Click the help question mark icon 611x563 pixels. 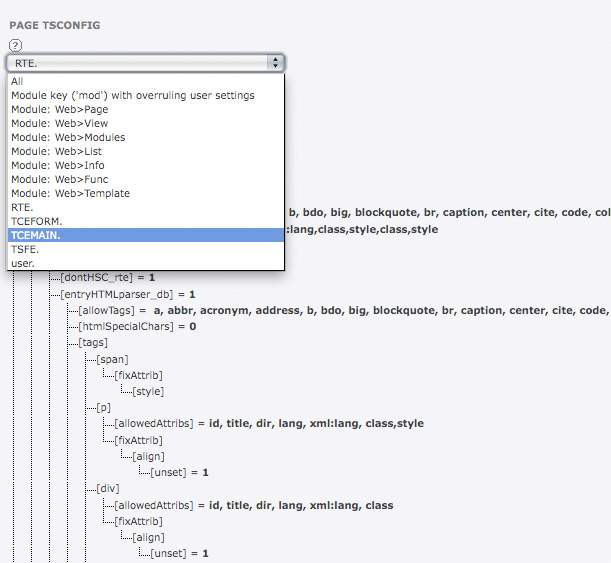click(15, 46)
